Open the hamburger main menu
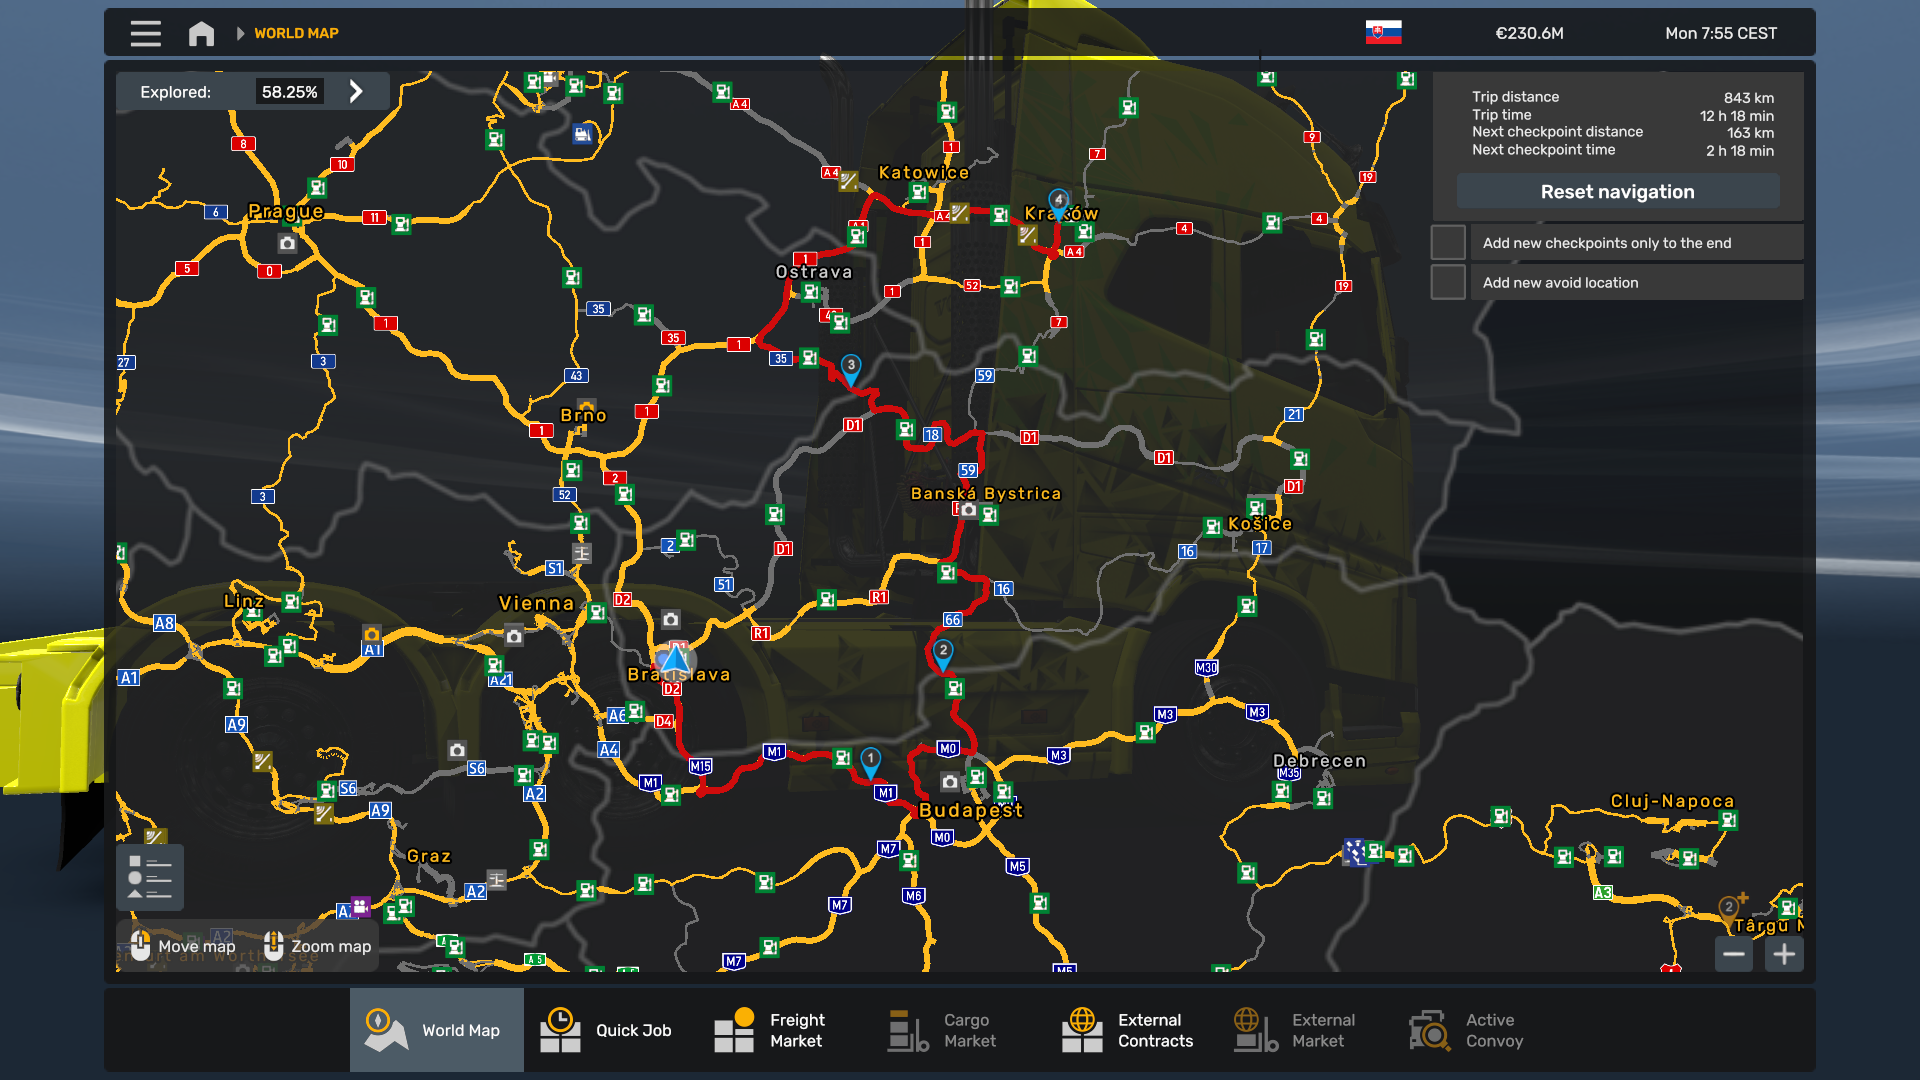Image resolution: width=1920 pixels, height=1080 pixels. click(145, 33)
